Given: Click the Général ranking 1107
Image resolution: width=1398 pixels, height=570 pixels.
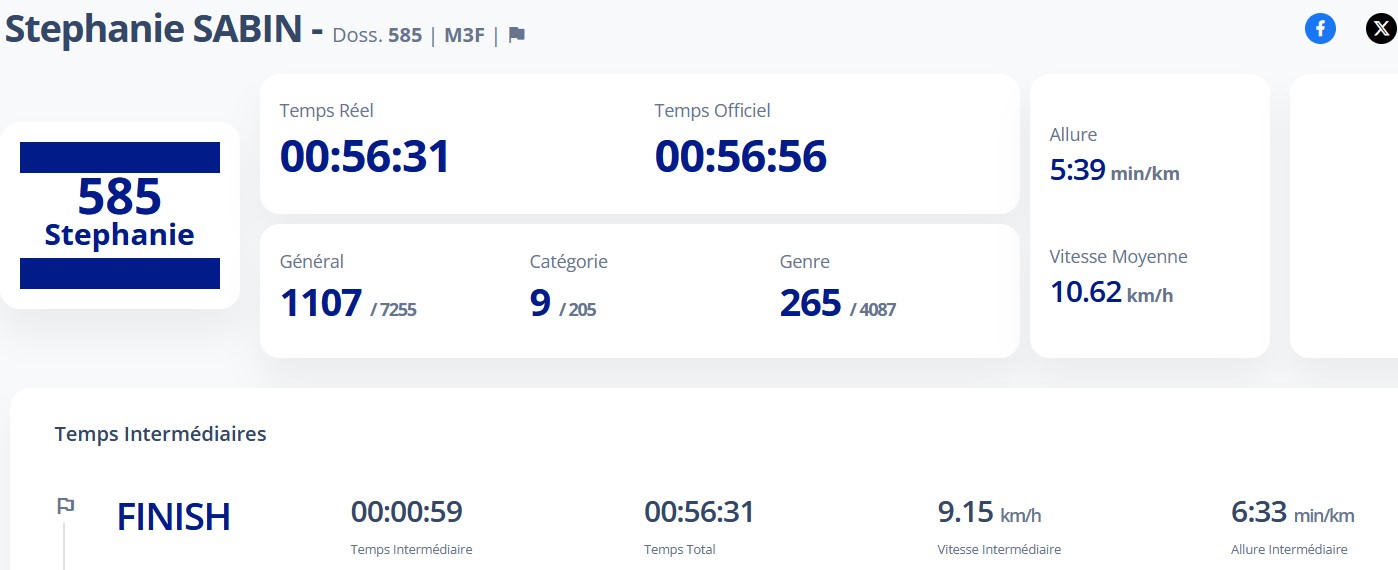Looking at the screenshot, I should pos(321,303).
